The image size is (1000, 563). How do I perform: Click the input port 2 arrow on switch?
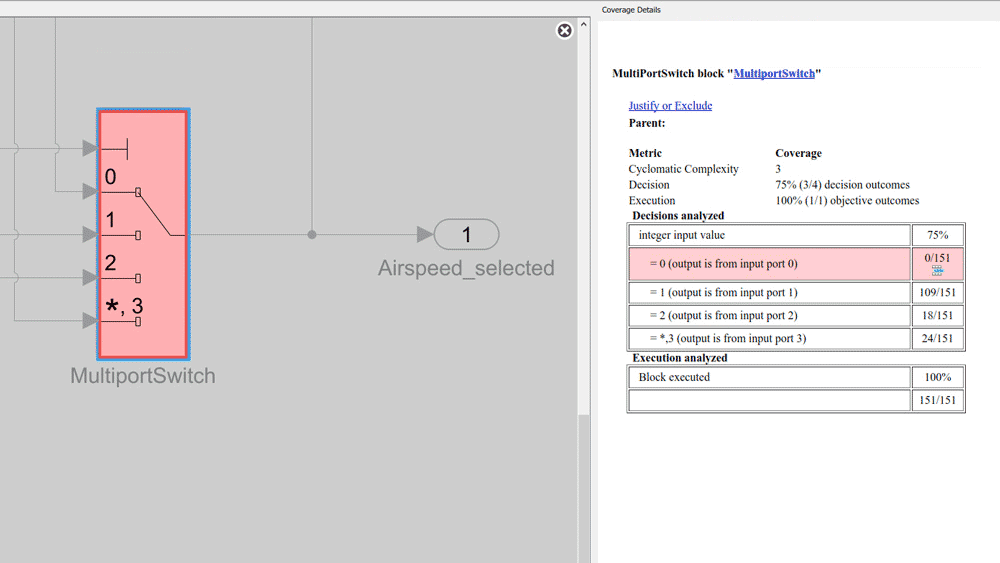[90, 278]
